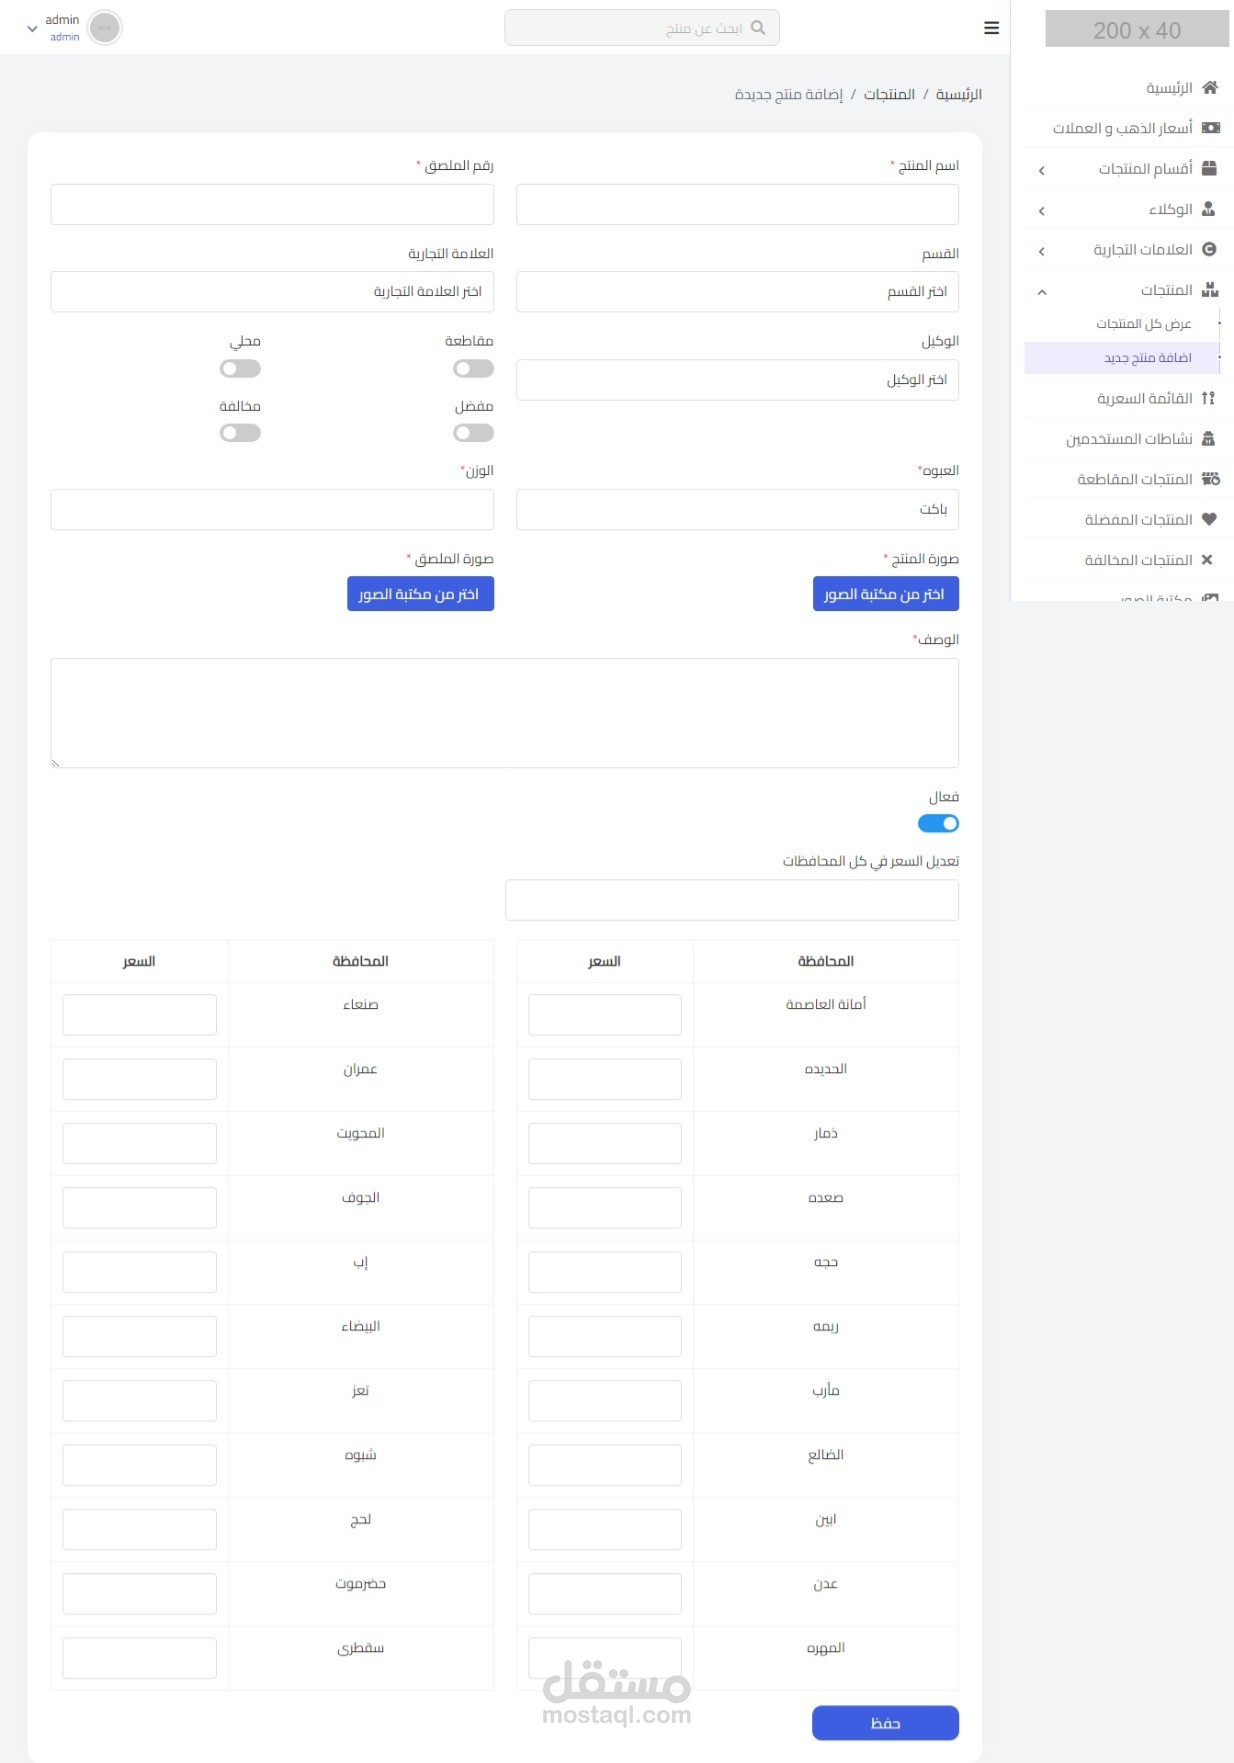Click the price list sort icon
This screenshot has height=1763, width=1234.
tap(1208, 398)
